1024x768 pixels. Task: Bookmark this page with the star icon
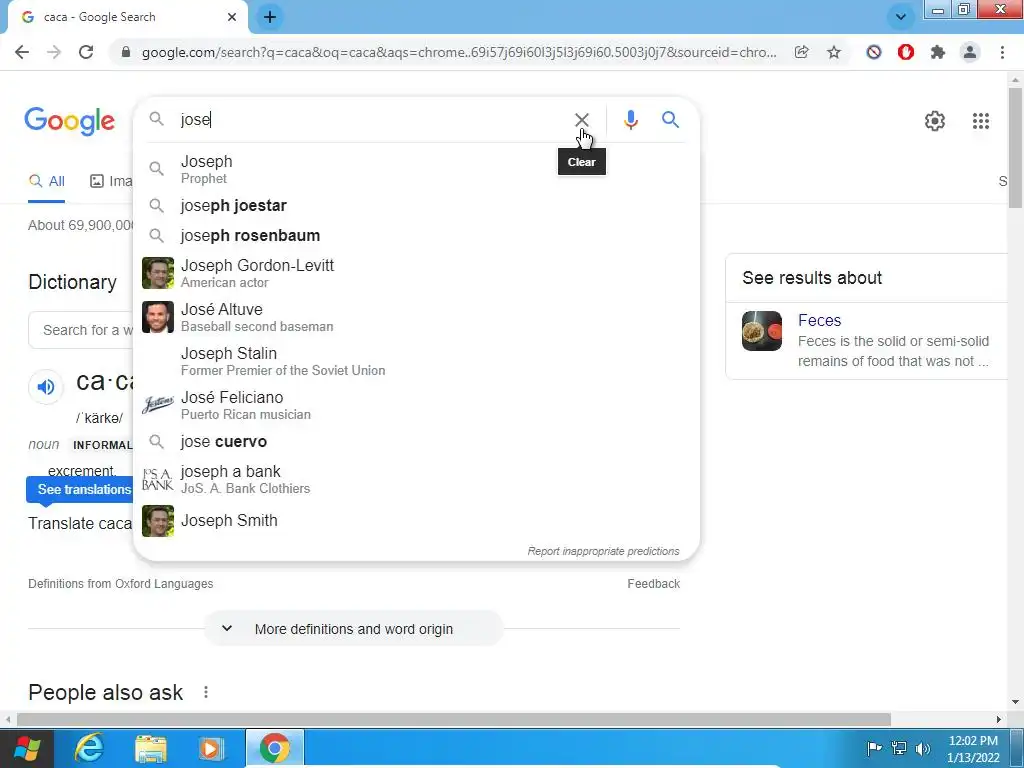pyautogui.click(x=834, y=52)
